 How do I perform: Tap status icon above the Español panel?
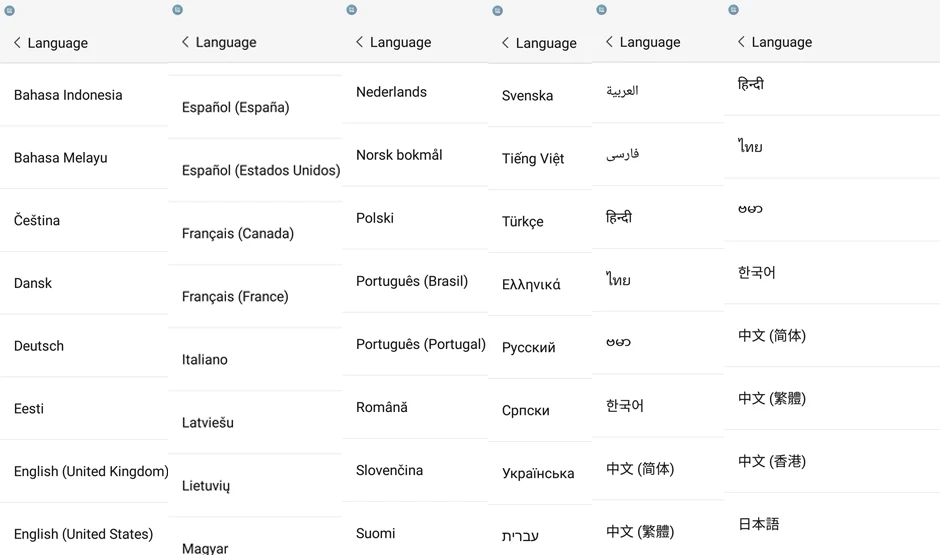tap(177, 10)
